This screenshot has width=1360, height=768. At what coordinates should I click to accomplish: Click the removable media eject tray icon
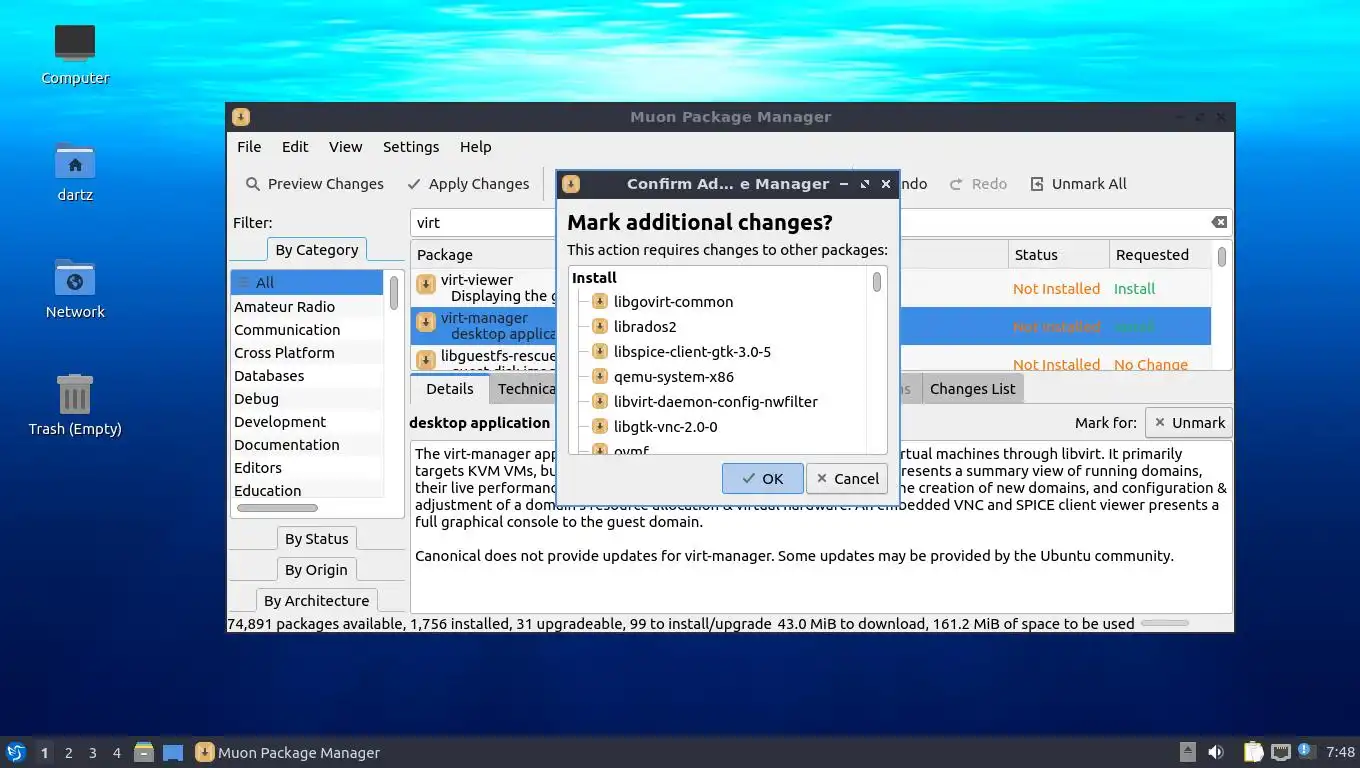(x=1187, y=752)
